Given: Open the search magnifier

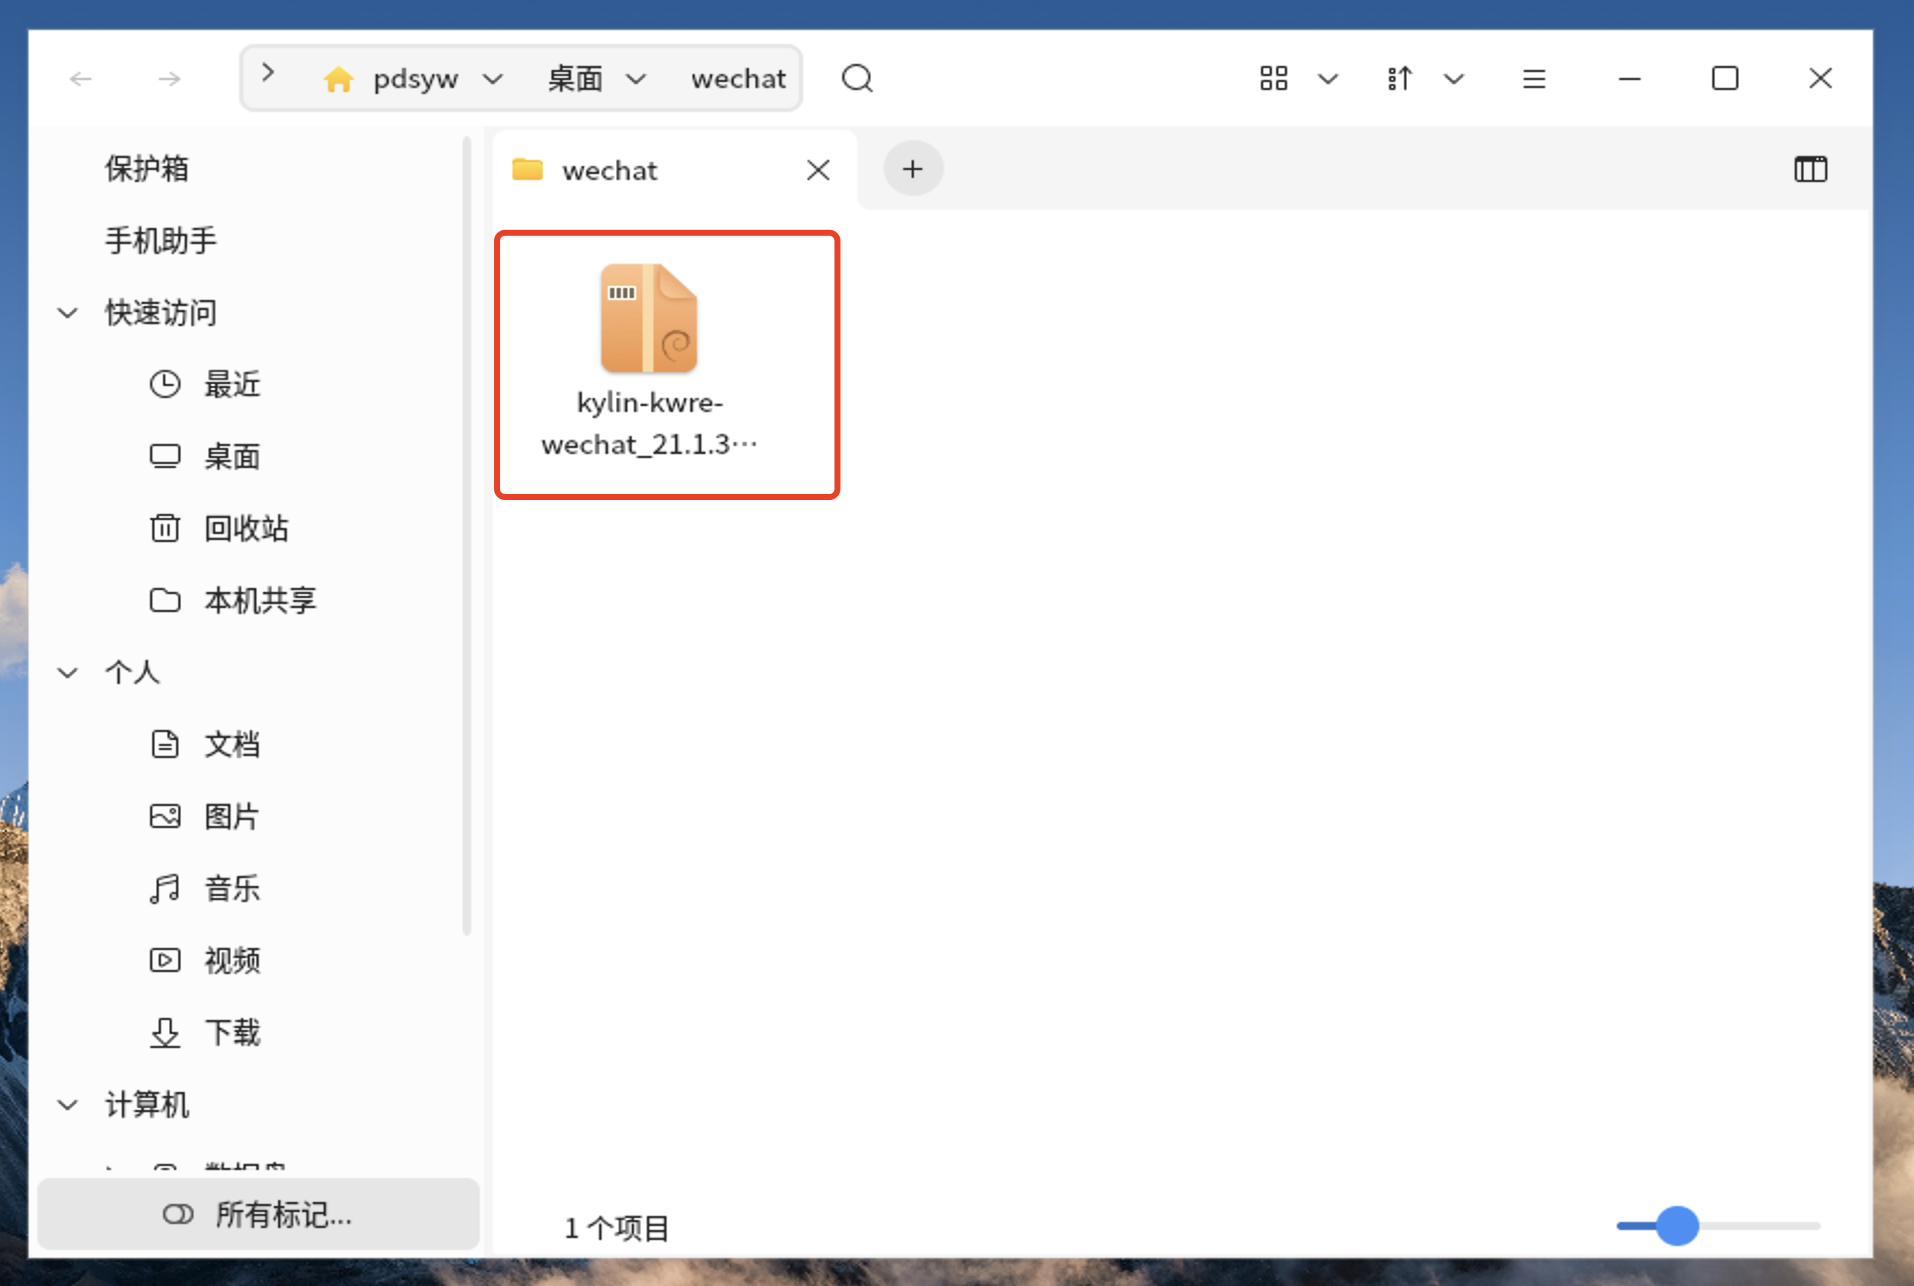Looking at the screenshot, I should (857, 78).
